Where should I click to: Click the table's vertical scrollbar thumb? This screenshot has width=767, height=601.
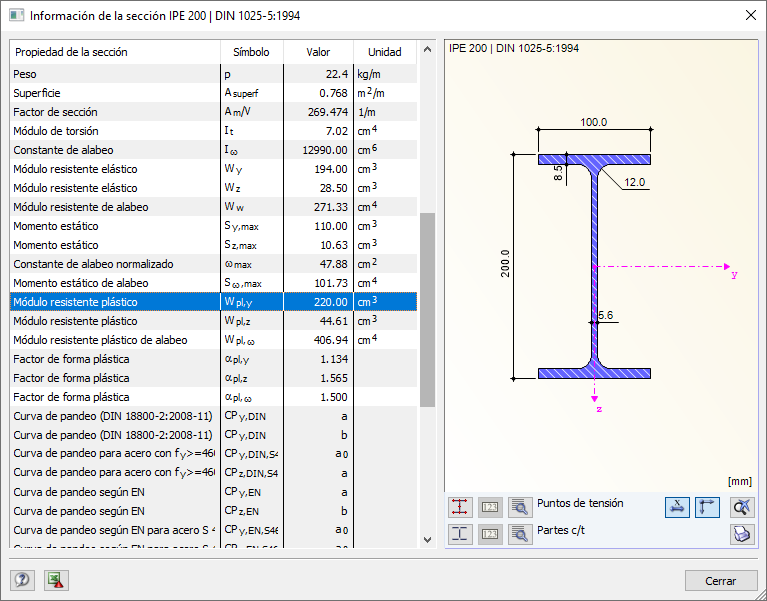click(427, 310)
